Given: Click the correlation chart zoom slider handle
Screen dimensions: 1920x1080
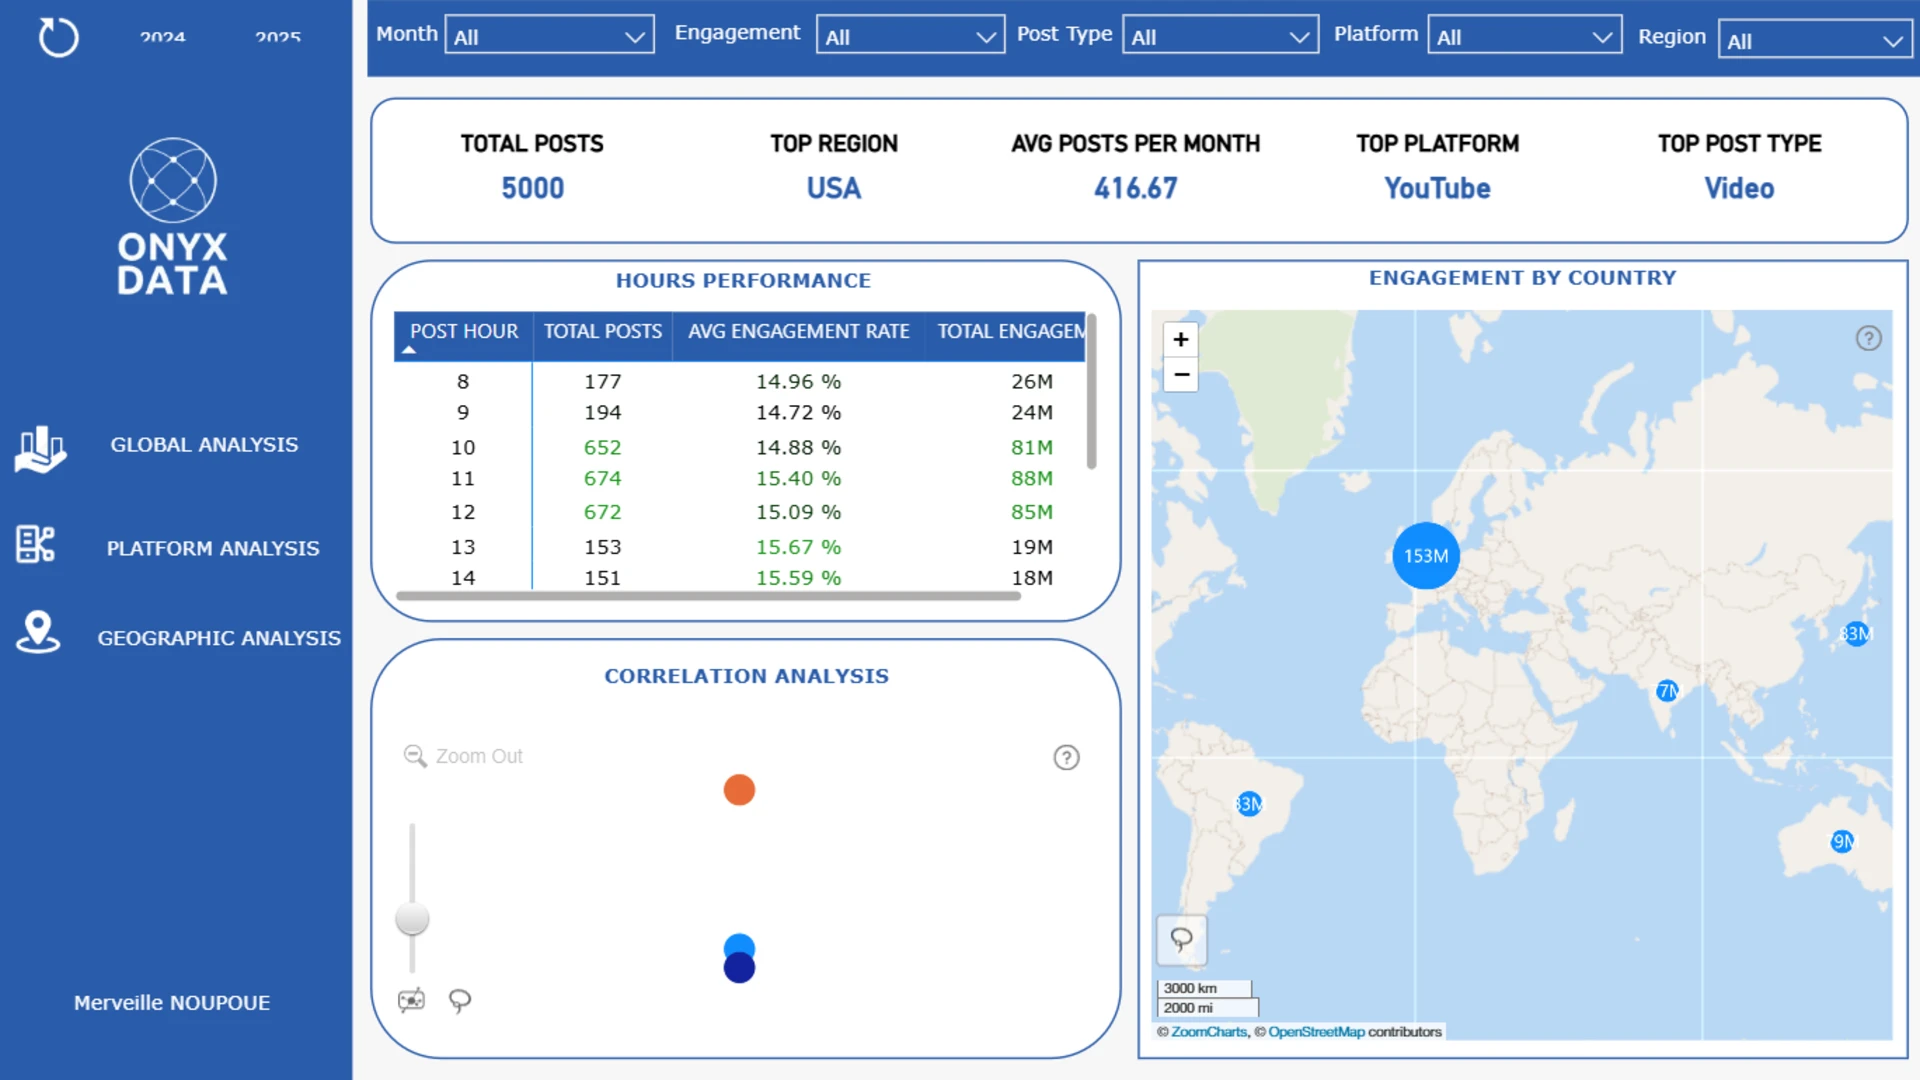Looking at the screenshot, I should 412,918.
